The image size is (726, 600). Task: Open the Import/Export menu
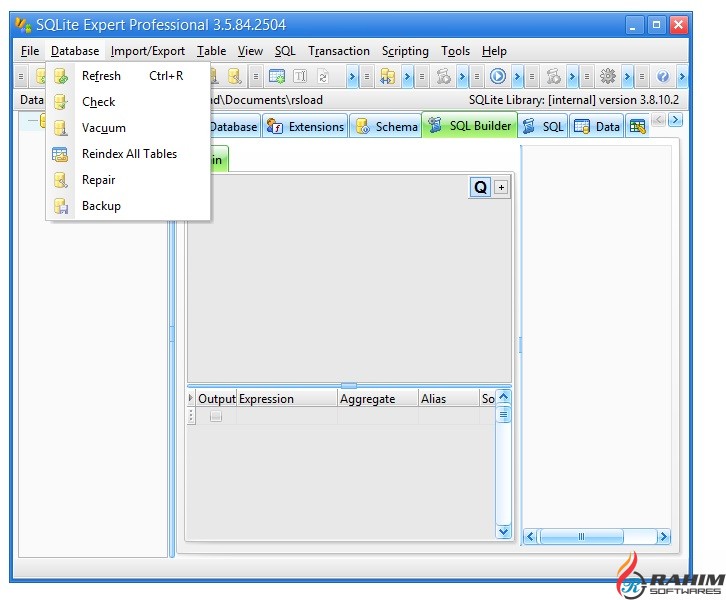click(x=148, y=51)
